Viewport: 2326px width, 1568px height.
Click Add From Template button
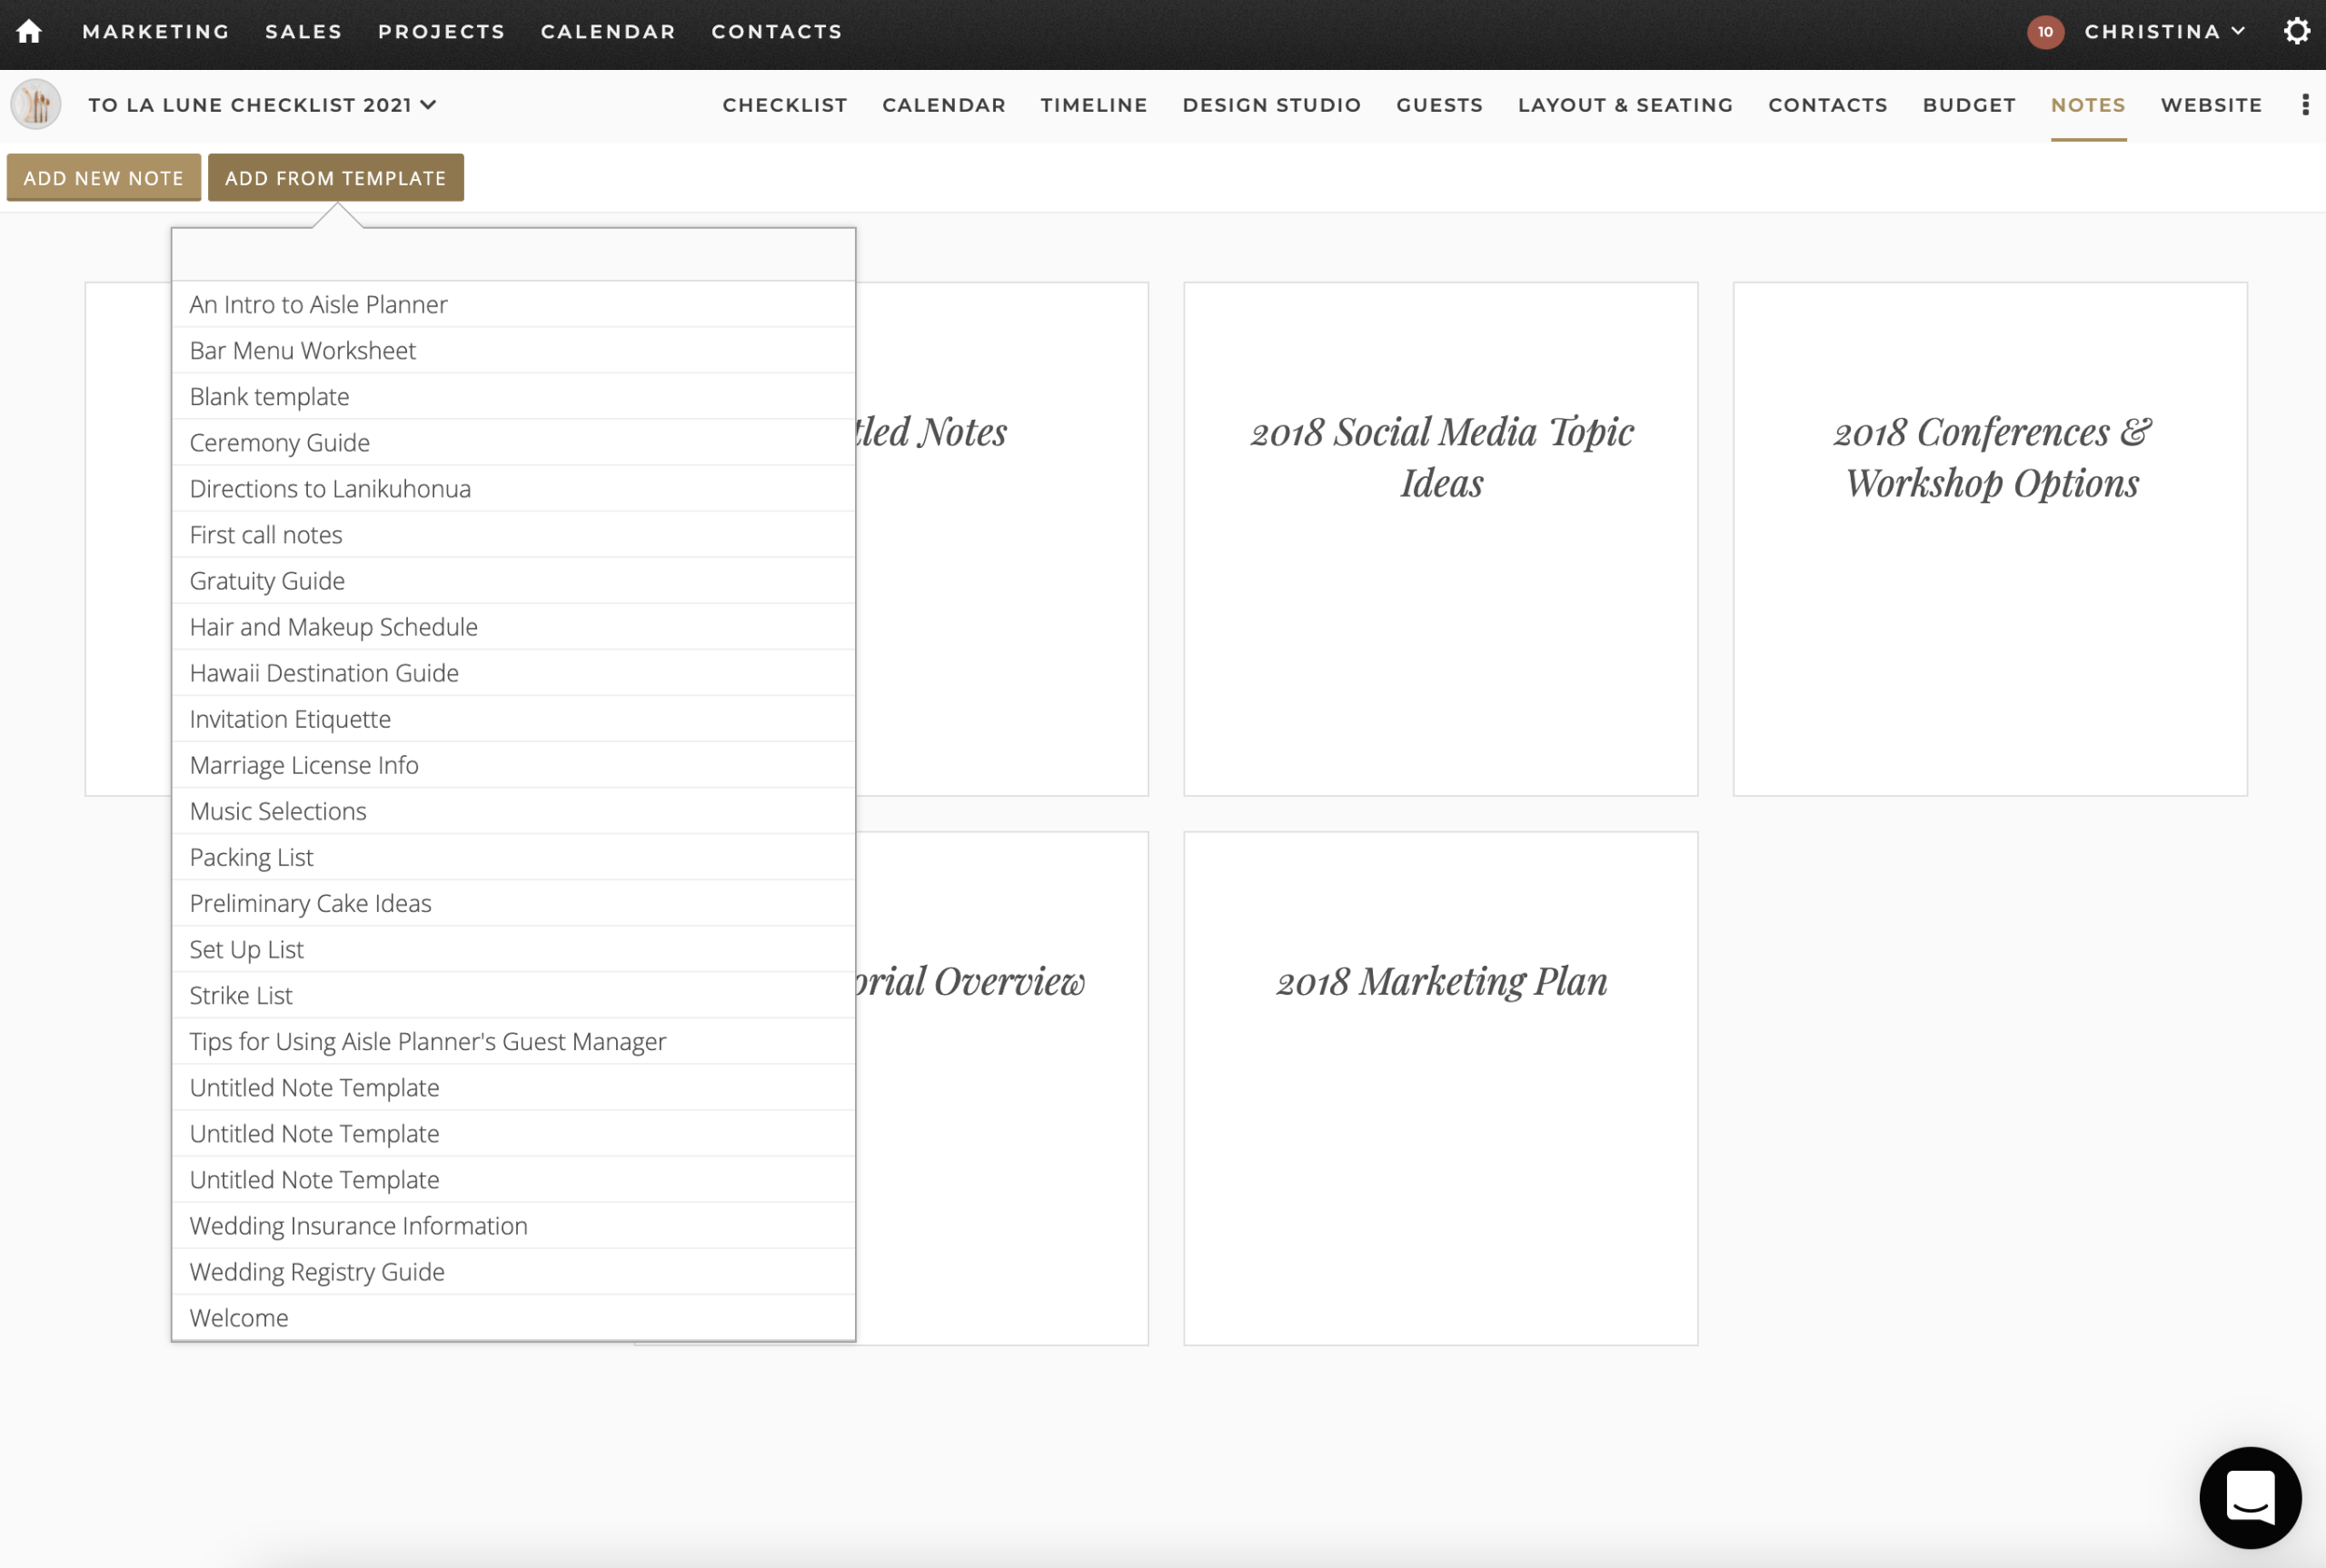[336, 178]
